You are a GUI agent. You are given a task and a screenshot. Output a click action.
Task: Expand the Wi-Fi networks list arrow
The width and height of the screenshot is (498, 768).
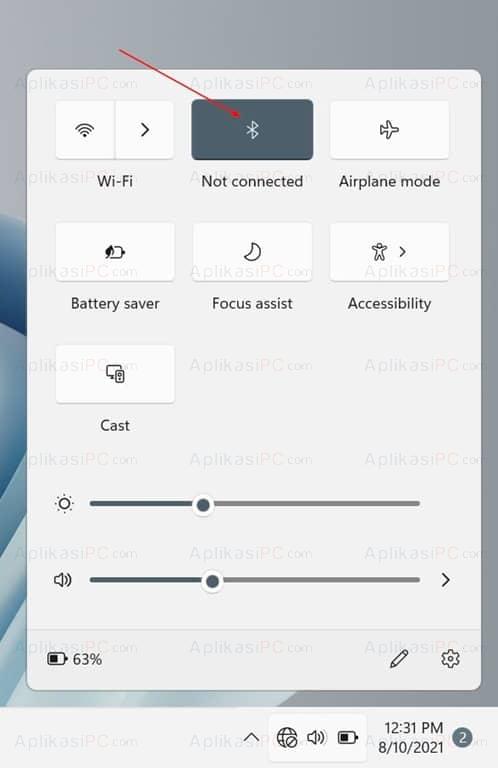pos(144,130)
